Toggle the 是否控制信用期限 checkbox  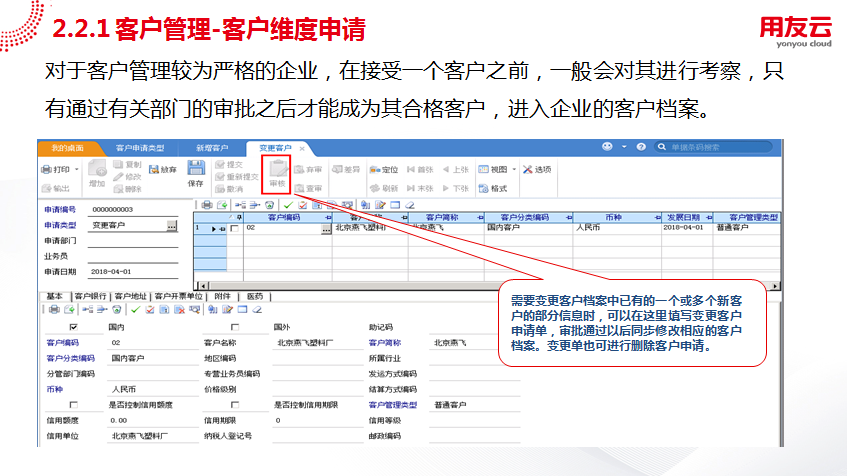234,405
